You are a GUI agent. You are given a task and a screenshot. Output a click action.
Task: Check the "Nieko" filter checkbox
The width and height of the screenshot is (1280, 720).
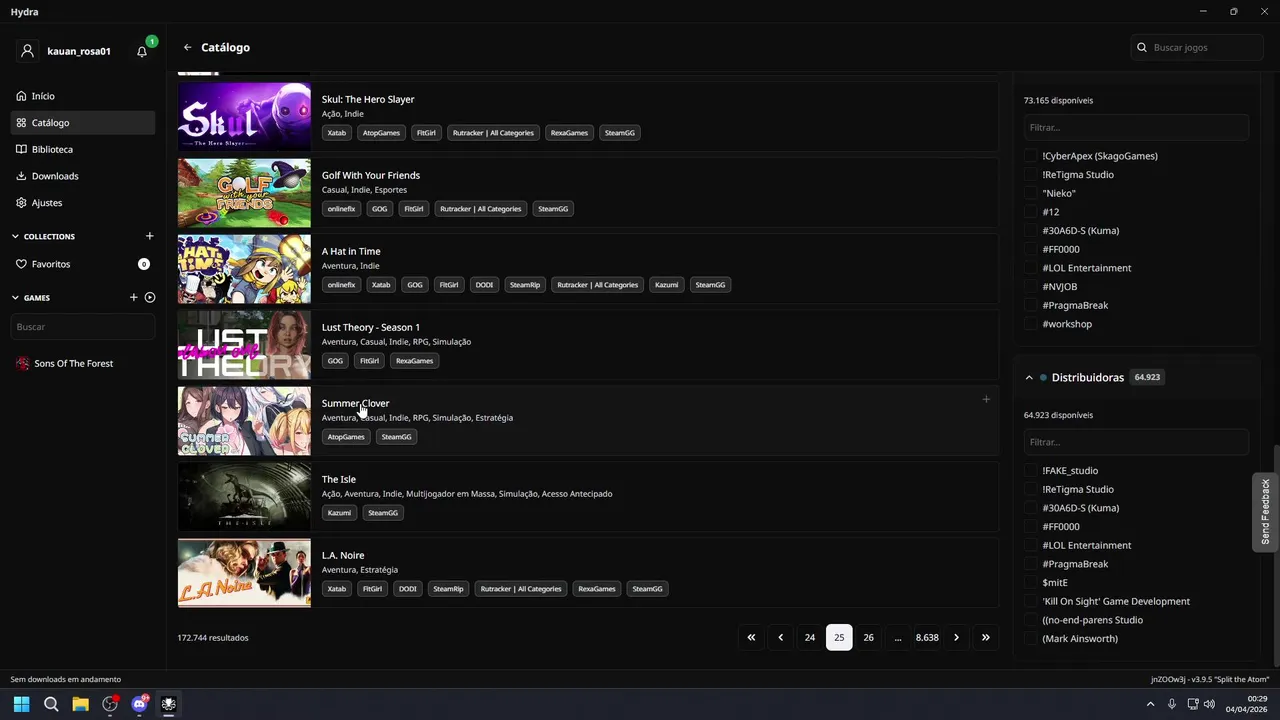point(1030,193)
